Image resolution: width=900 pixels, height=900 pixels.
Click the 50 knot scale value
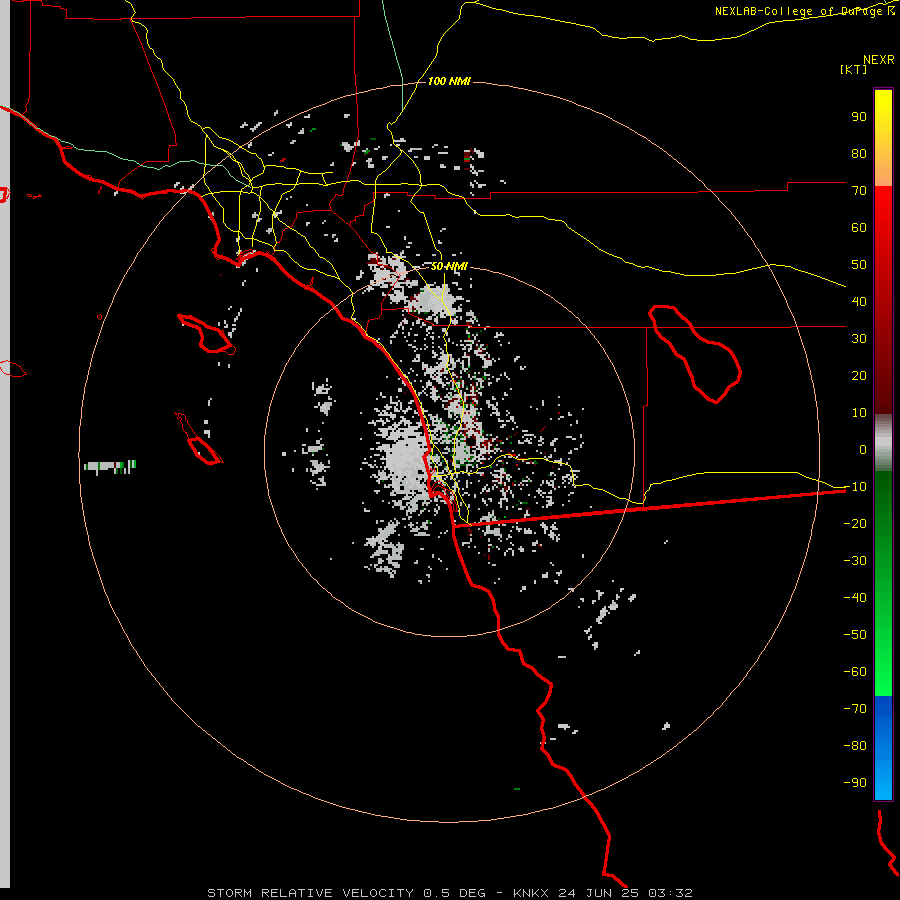click(859, 265)
